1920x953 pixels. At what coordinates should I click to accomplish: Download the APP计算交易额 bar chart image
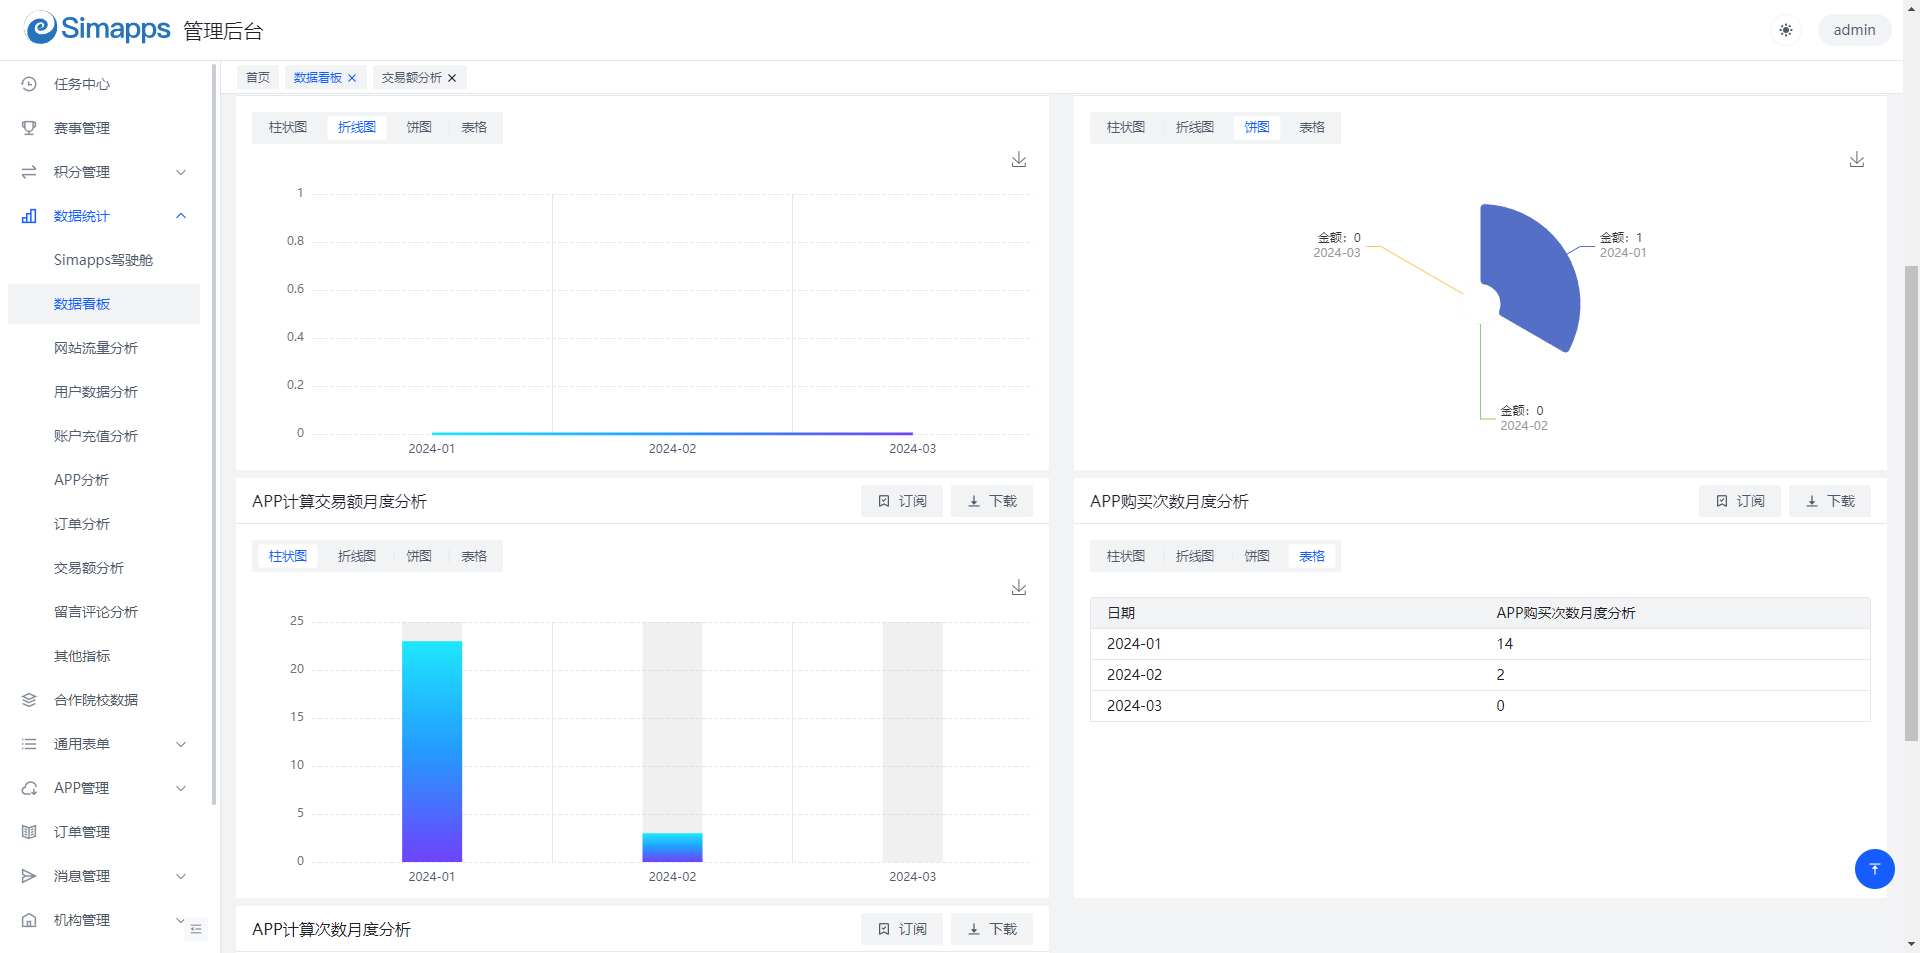point(1019,588)
